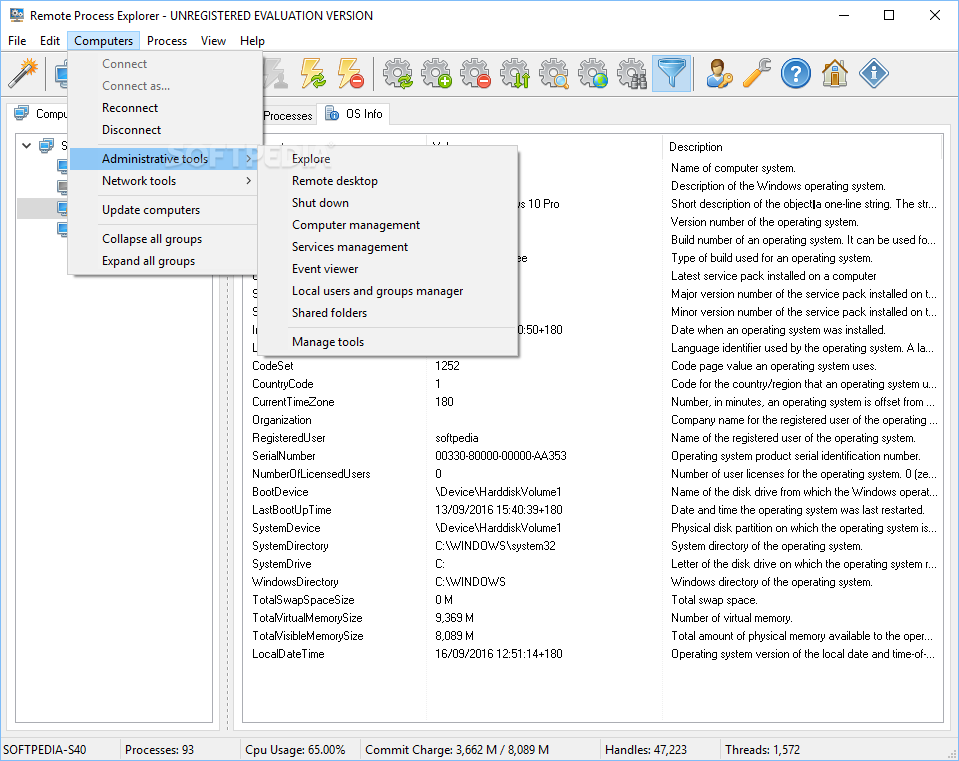
Task: Select Explore in Administrative tools submenu
Action: (x=388, y=159)
